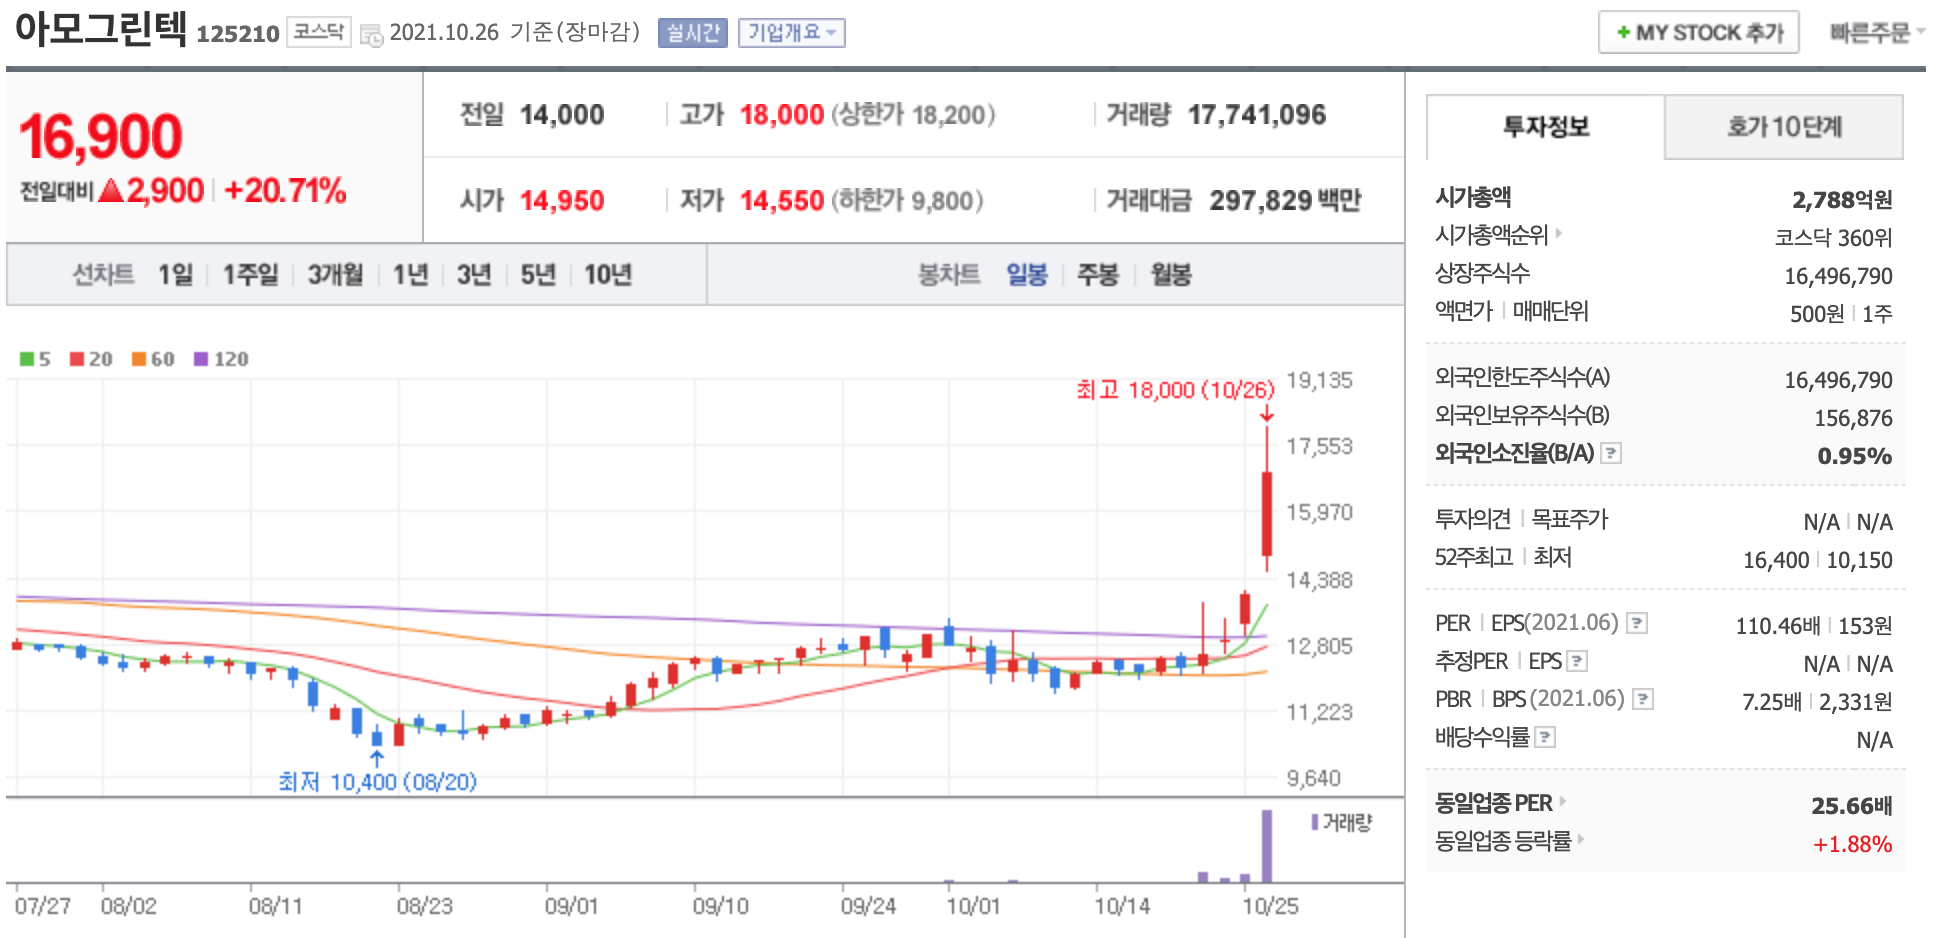This screenshot has width=1938, height=938.
Task: Click the 아모그린텍 stock name heading
Action: tap(101, 28)
